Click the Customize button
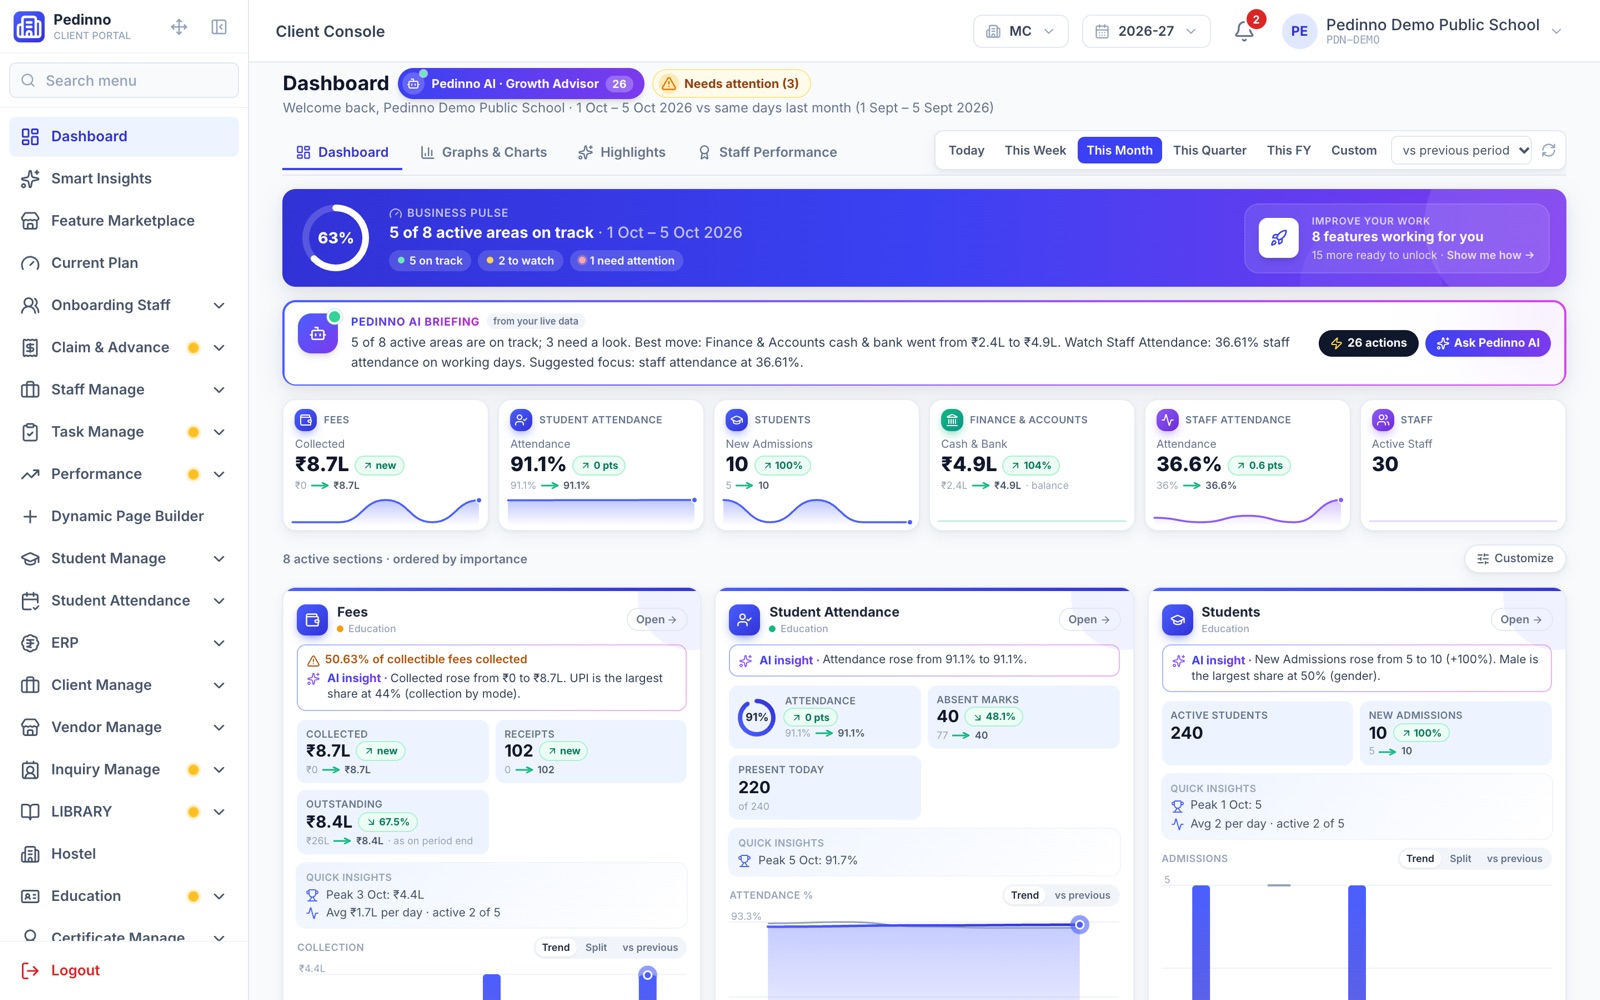The image size is (1600, 1000). 1515,559
